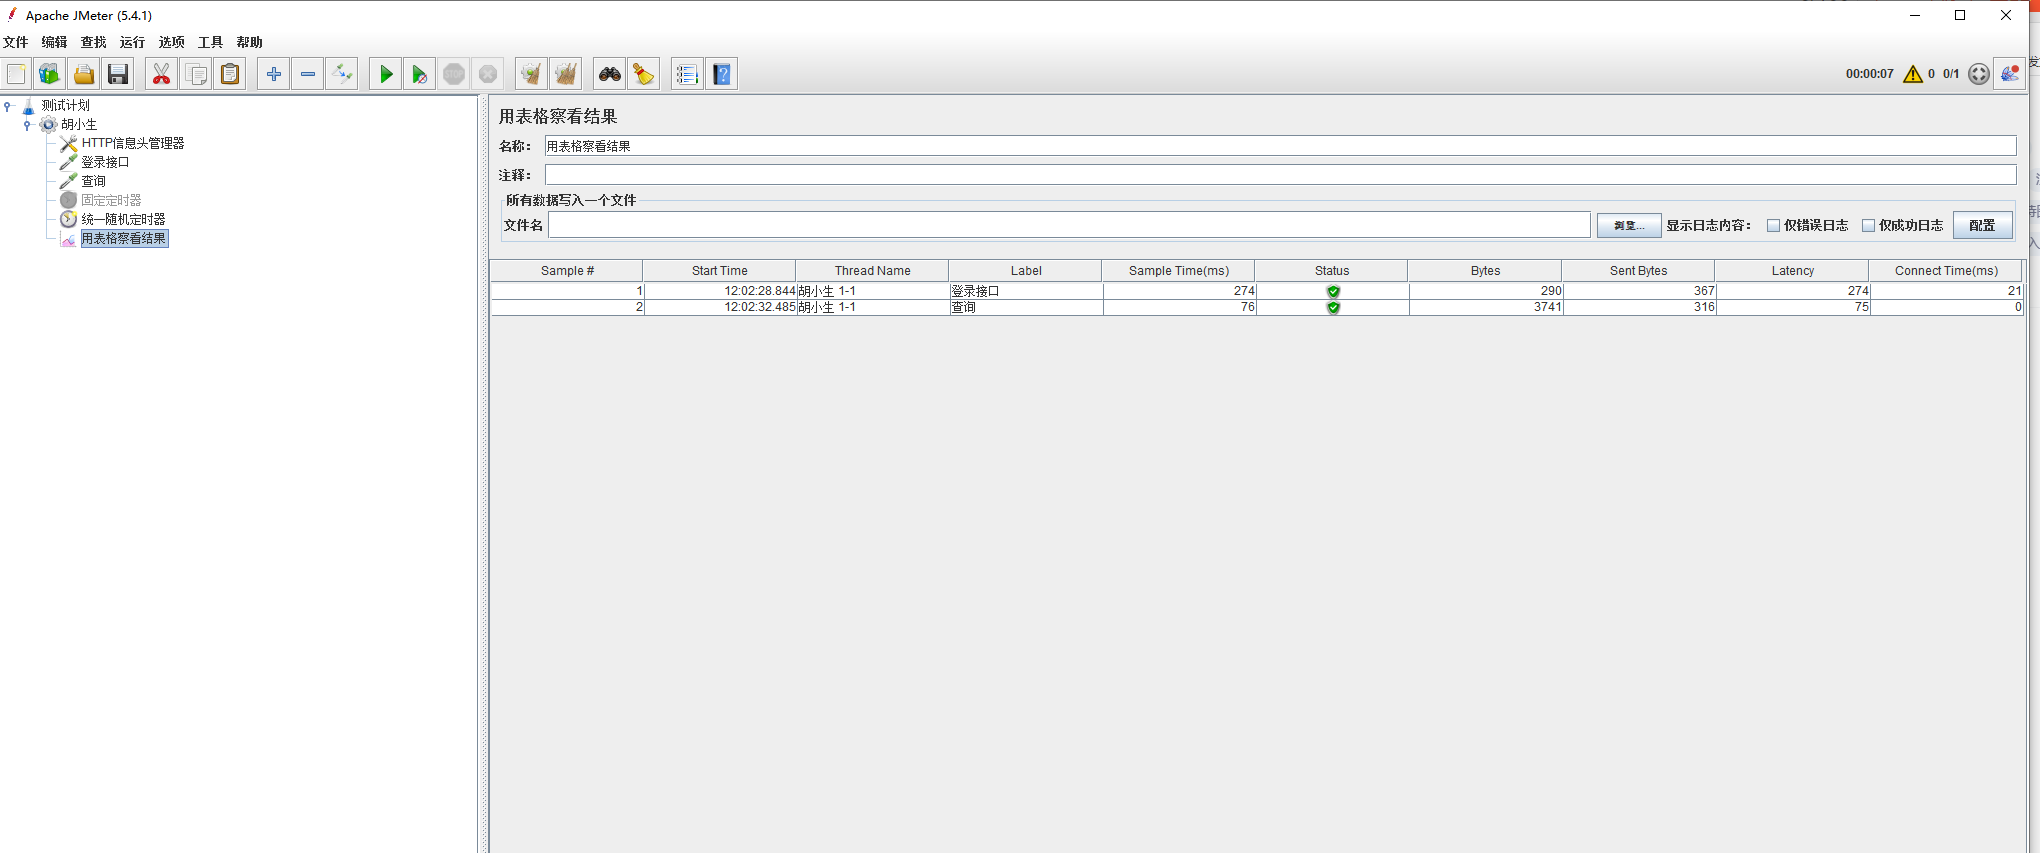Click the Label column header
The image size is (2040, 853).
(x=1026, y=271)
